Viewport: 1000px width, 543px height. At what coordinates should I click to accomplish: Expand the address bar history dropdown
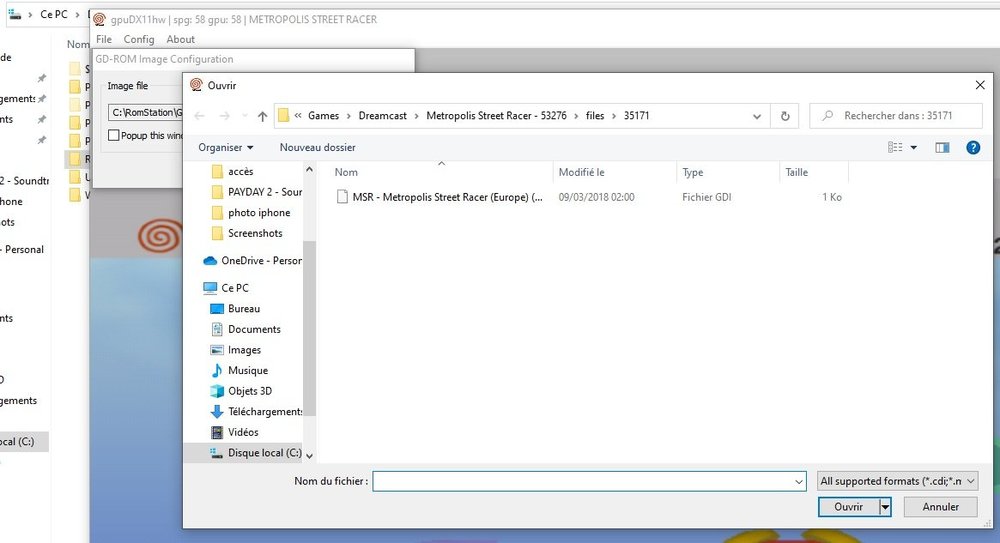point(757,116)
